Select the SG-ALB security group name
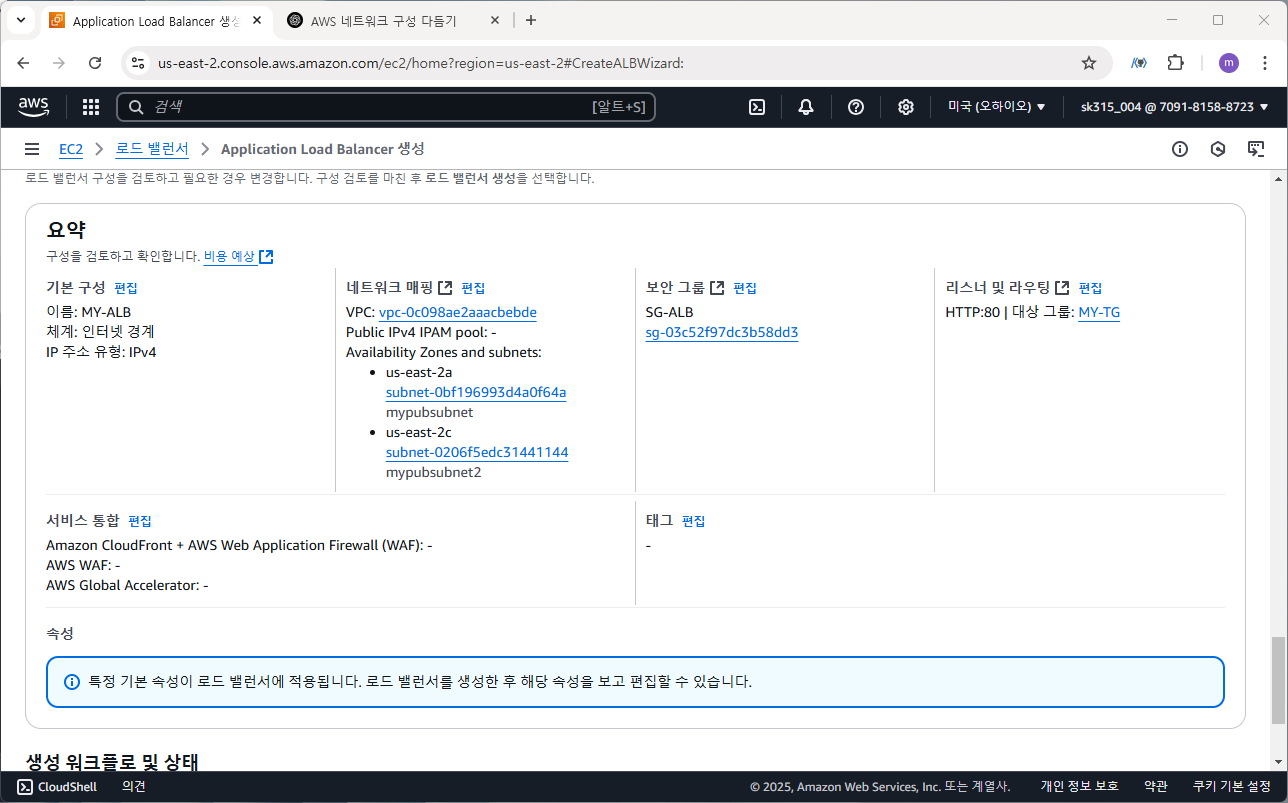 pos(670,312)
